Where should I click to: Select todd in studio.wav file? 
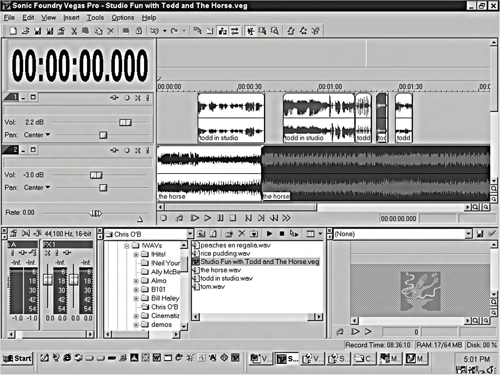pos(226,279)
